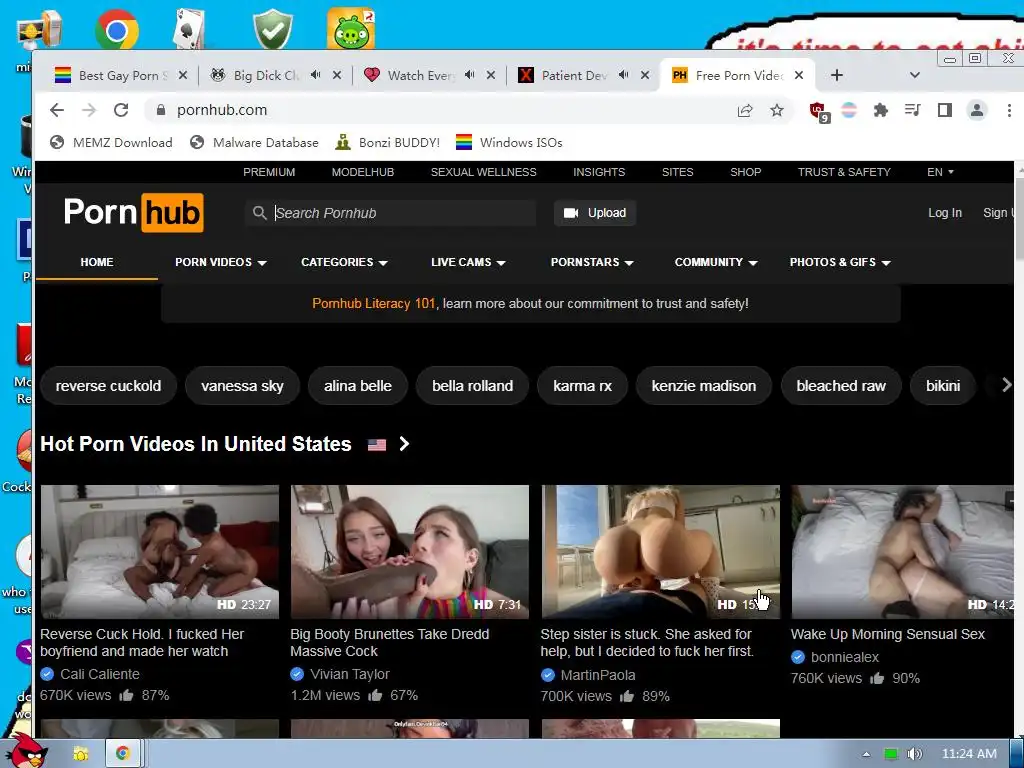
Task: Click the Log In link
Action: pyautogui.click(x=945, y=213)
